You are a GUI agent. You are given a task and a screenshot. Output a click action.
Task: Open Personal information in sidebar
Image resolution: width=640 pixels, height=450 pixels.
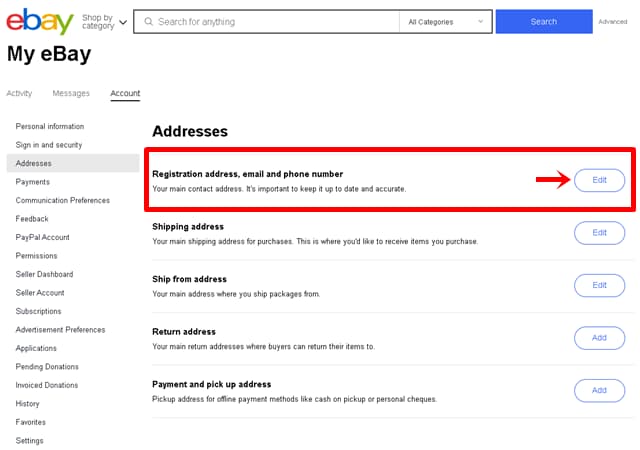click(x=50, y=127)
